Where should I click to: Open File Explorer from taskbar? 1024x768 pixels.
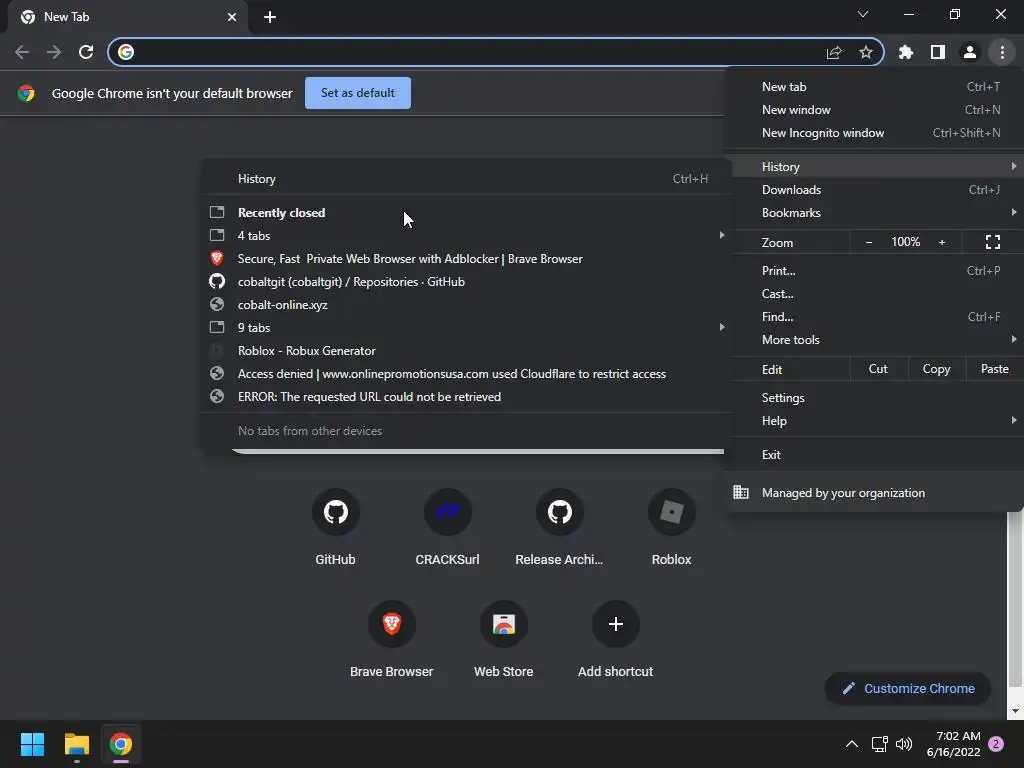tap(76, 744)
